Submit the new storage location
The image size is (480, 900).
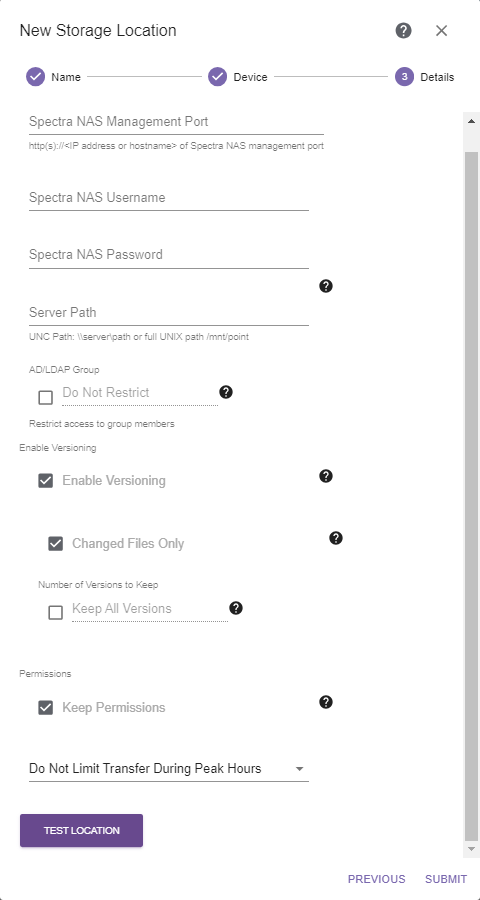click(446, 879)
